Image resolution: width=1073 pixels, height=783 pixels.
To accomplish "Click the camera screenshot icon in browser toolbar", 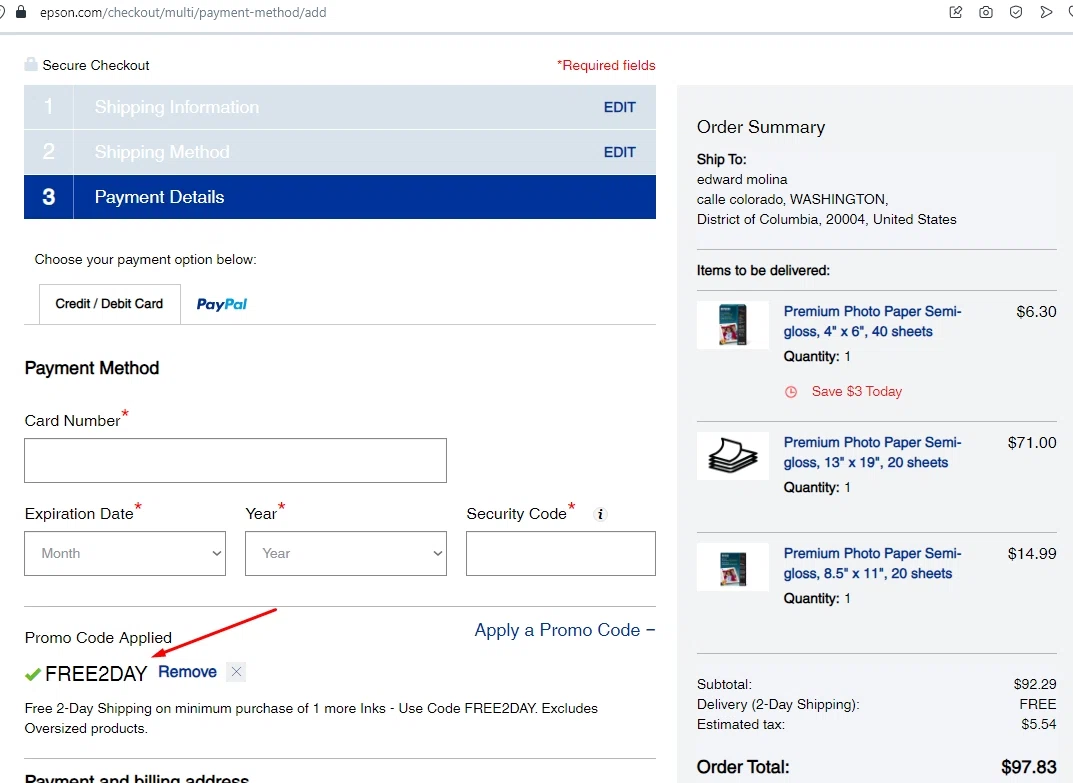I will 985,12.
